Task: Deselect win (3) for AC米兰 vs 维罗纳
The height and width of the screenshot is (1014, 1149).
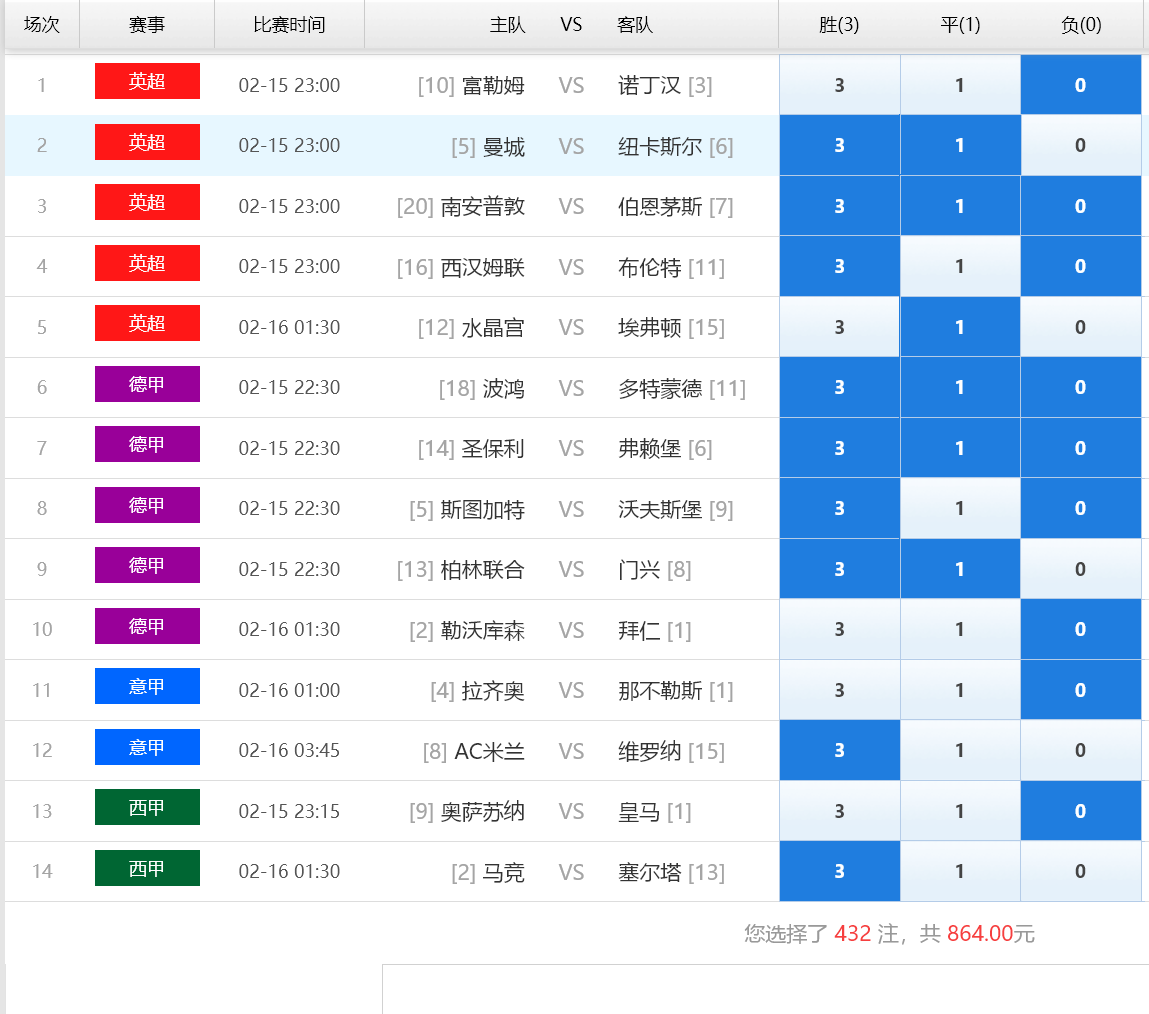Action: click(840, 750)
